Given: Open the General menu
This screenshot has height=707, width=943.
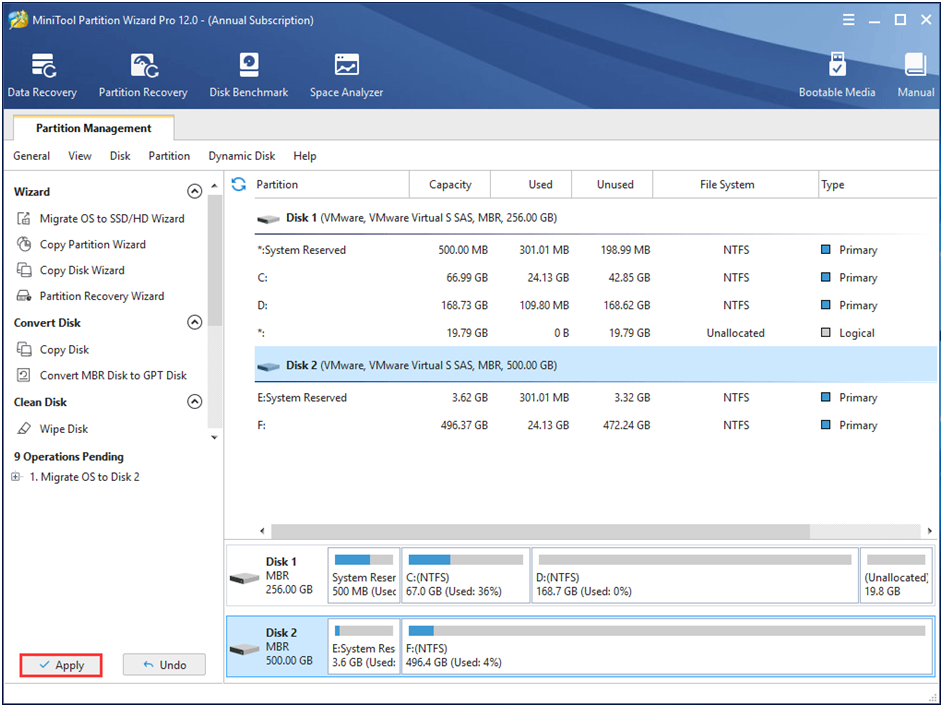Looking at the screenshot, I should [31, 156].
